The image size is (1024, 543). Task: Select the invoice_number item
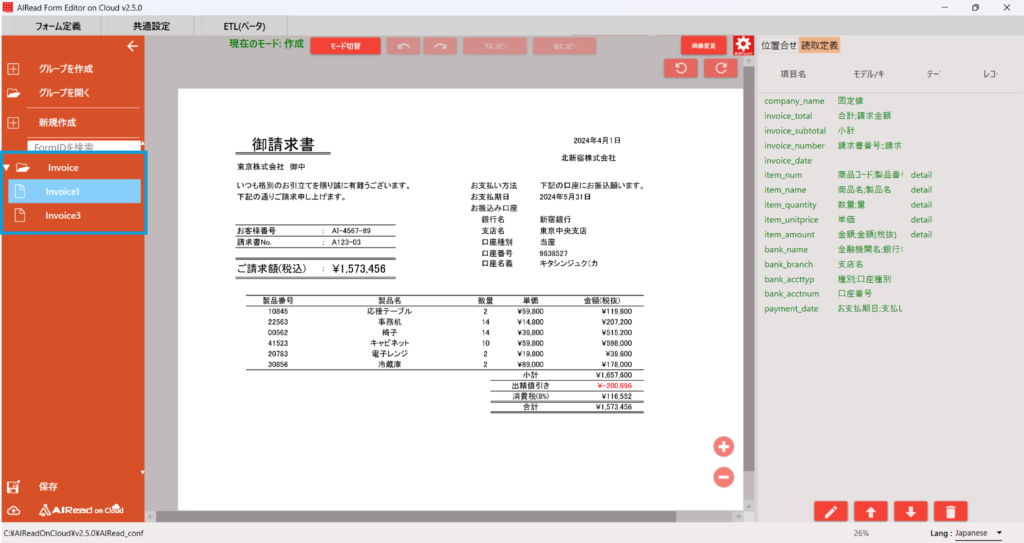click(x=794, y=146)
